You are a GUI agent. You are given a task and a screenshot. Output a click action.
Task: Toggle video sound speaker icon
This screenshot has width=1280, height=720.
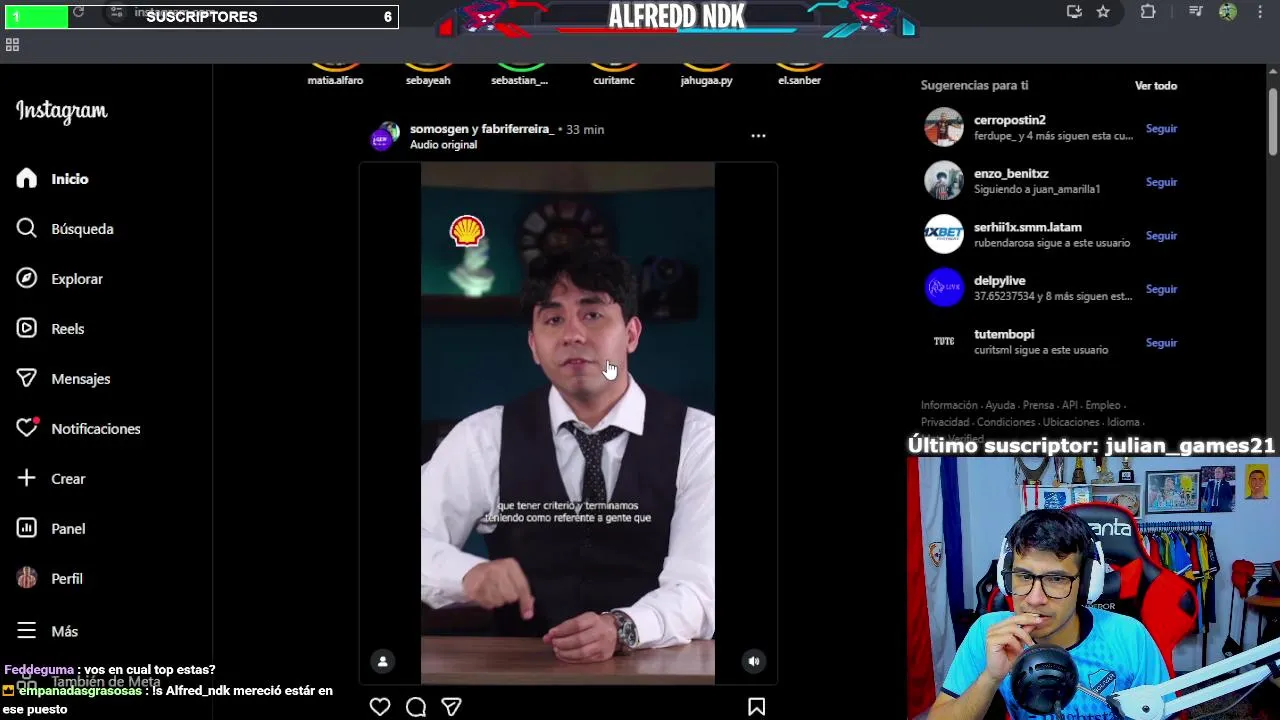pyautogui.click(x=754, y=661)
